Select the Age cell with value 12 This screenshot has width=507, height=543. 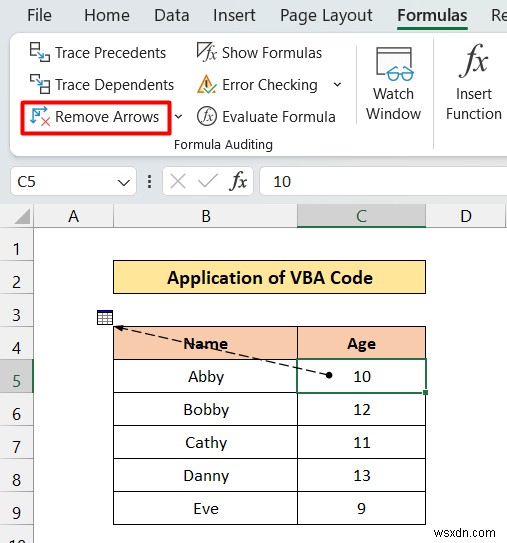click(x=362, y=409)
